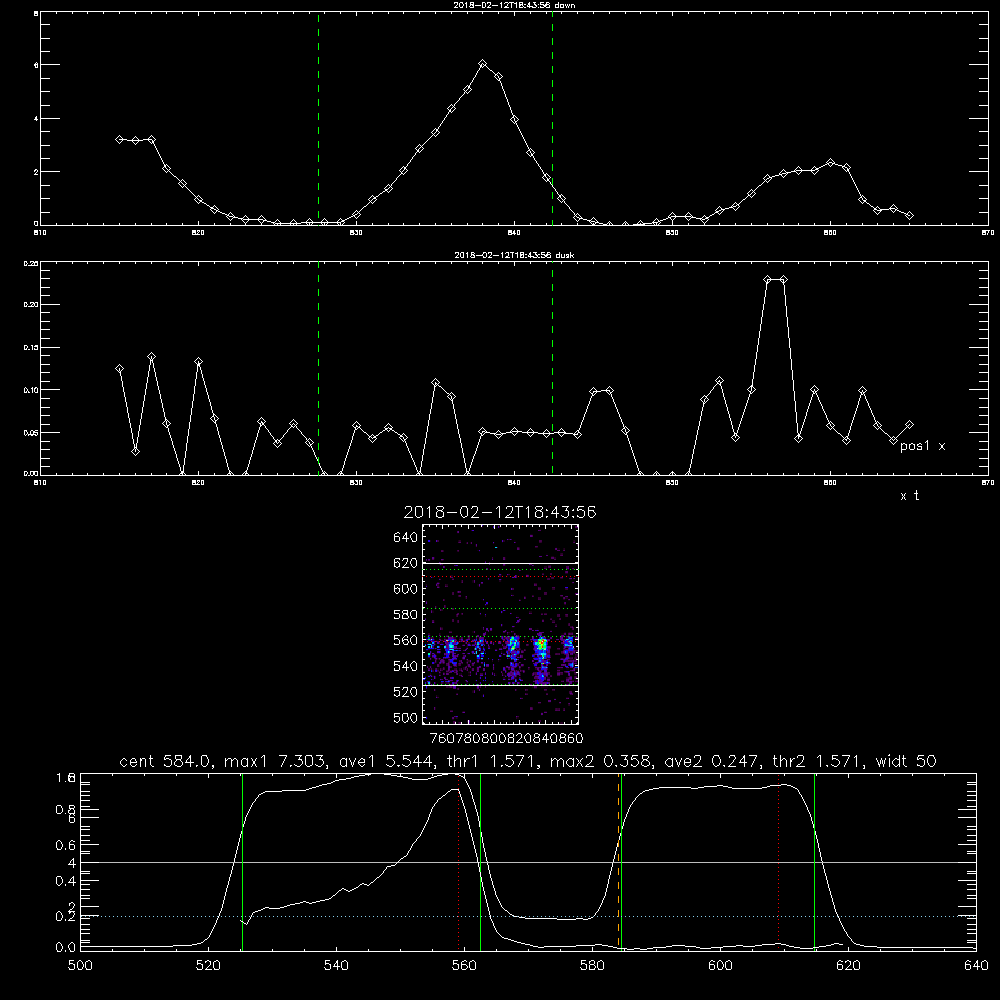Click the first diamond marker of dawn curve
The width and height of the screenshot is (1000, 1000).
[x=119, y=139]
